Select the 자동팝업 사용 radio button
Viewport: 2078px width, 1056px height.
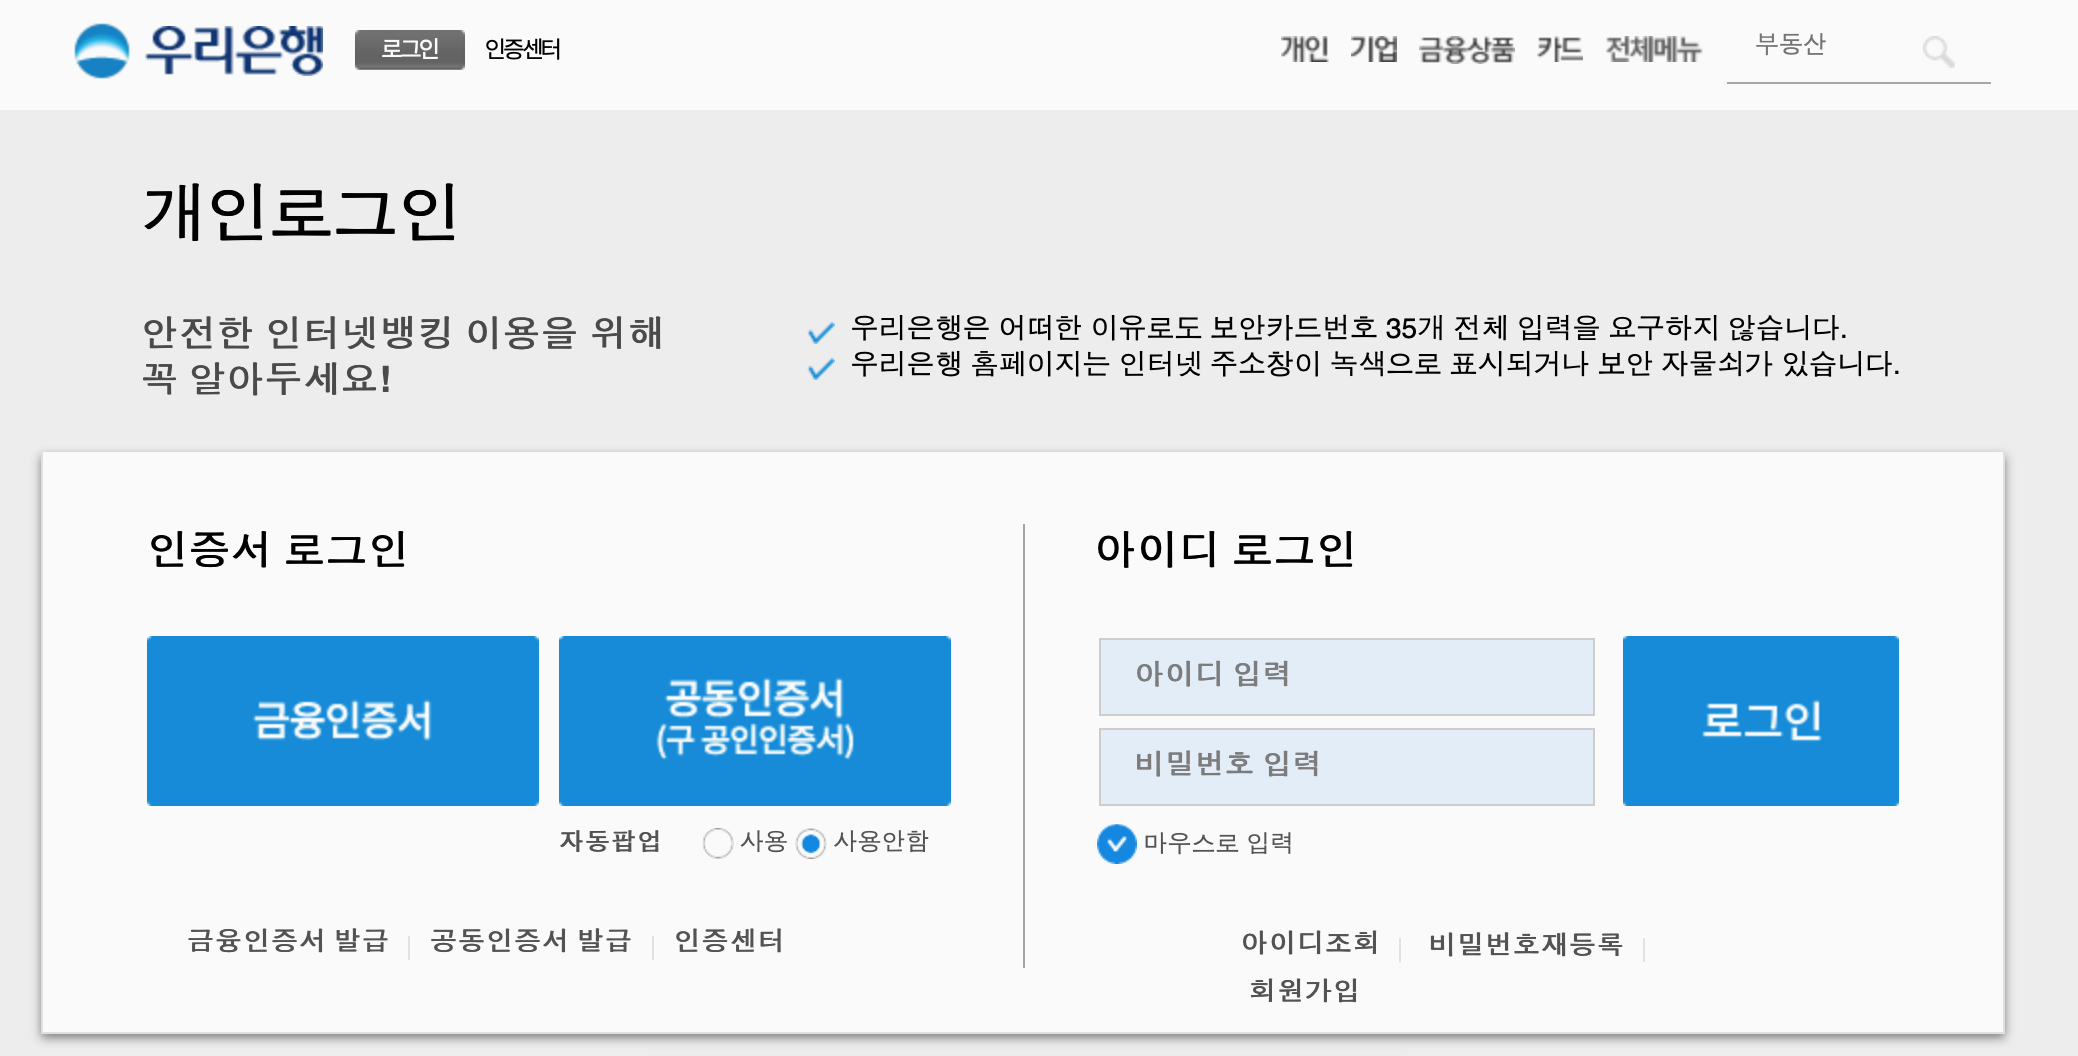point(717,843)
